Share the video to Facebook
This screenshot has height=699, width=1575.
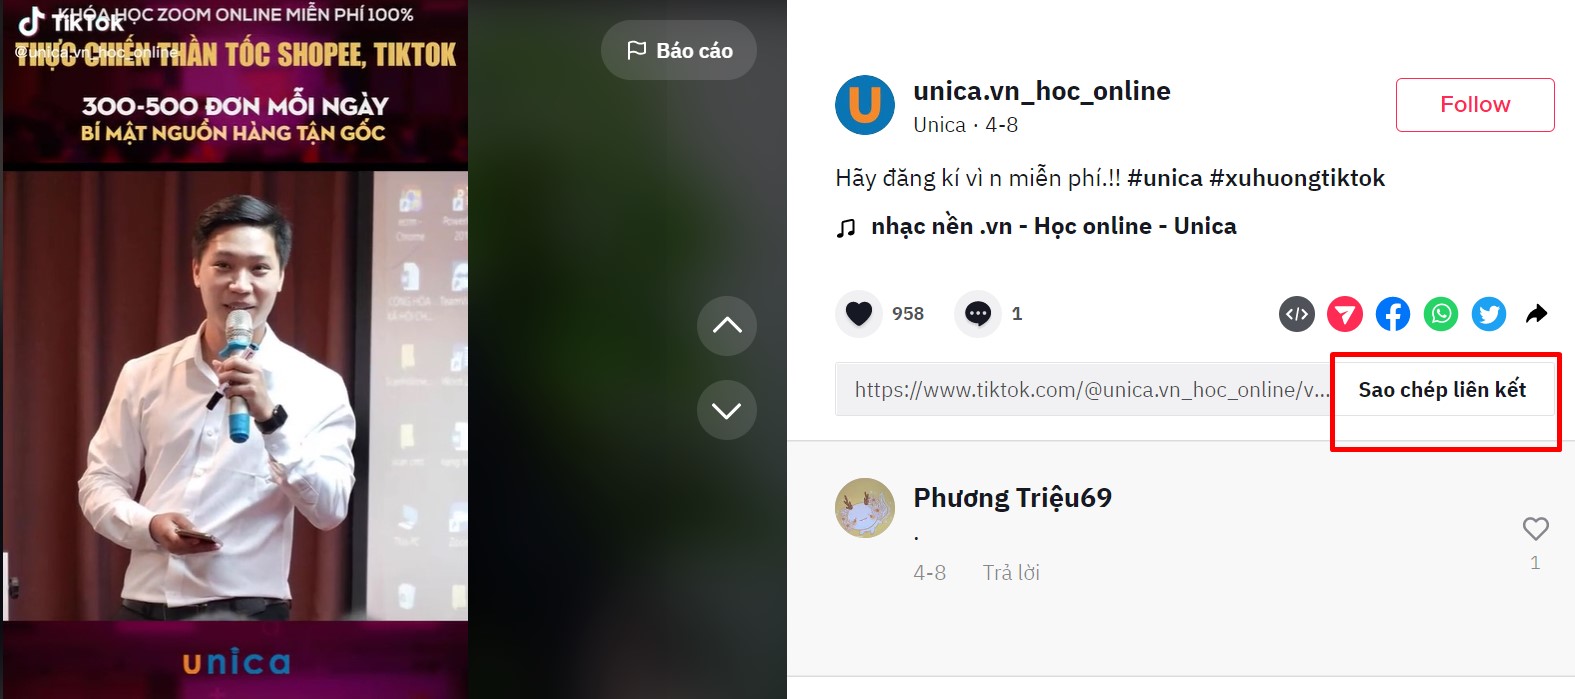coord(1393,314)
